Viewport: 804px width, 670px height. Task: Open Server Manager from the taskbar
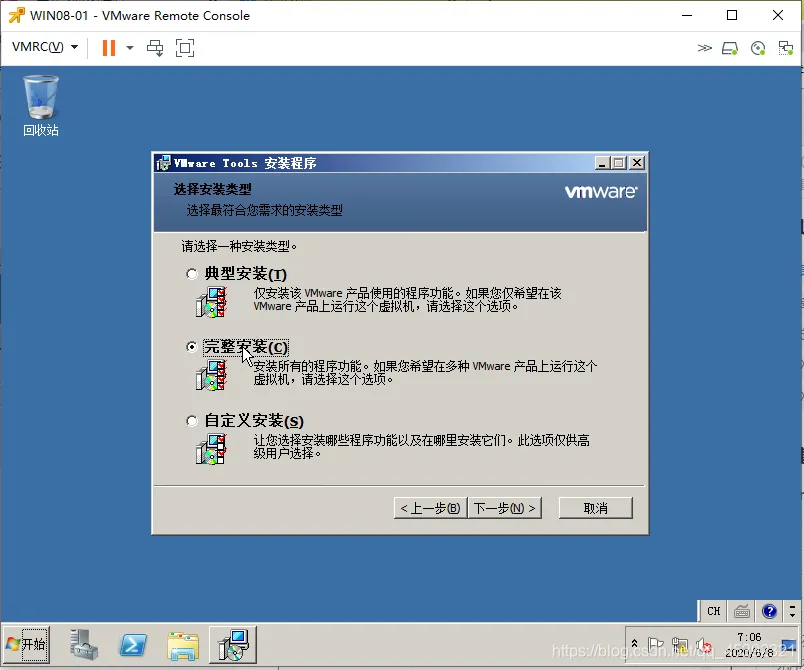[84, 644]
